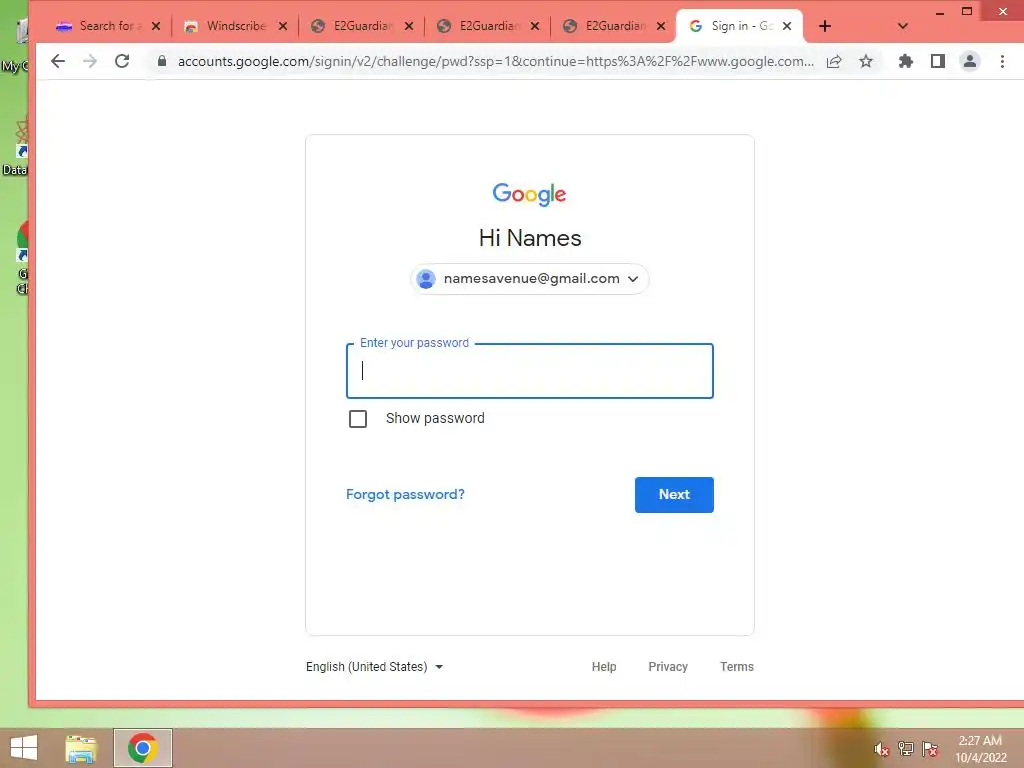Go back to the previous page
Image resolution: width=1024 pixels, height=768 pixels.
click(x=58, y=61)
